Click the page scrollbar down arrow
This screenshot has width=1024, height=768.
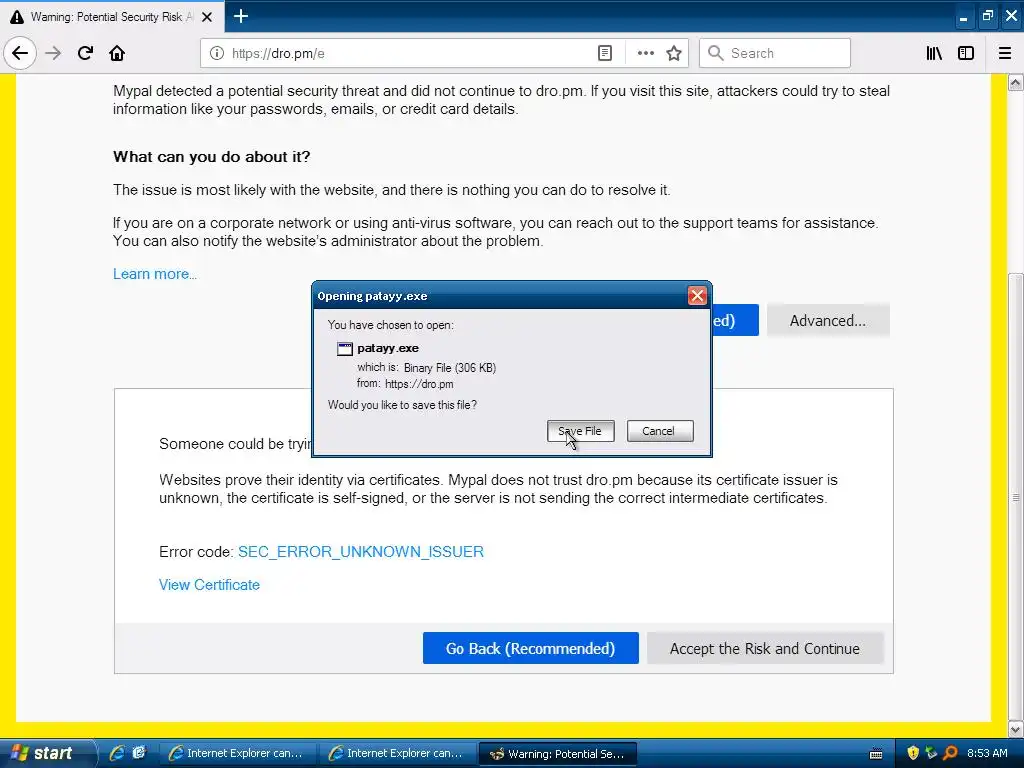(x=1016, y=728)
